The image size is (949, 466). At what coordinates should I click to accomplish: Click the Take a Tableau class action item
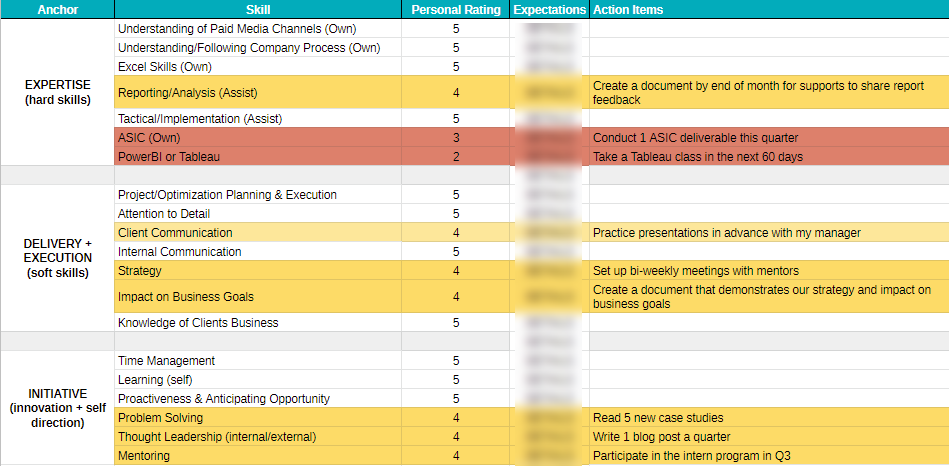pyautogui.click(x=697, y=157)
